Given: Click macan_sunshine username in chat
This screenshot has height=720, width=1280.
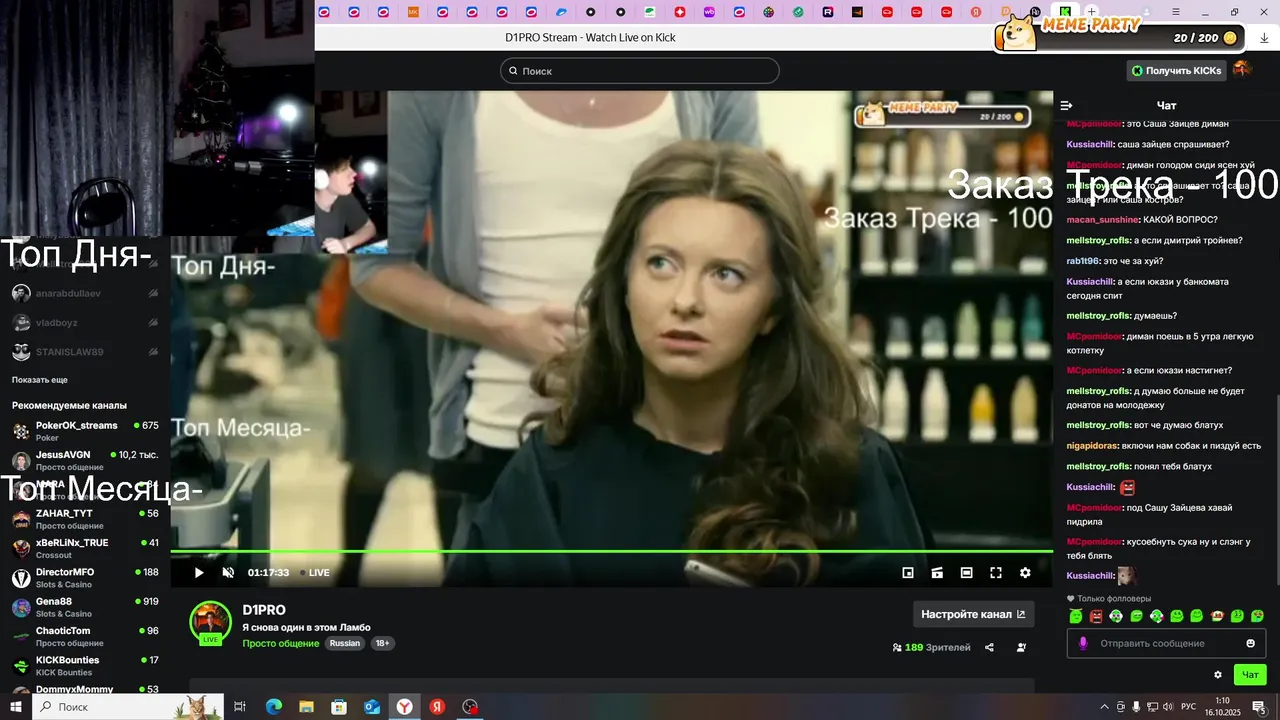Looking at the screenshot, I should pos(1103,220).
